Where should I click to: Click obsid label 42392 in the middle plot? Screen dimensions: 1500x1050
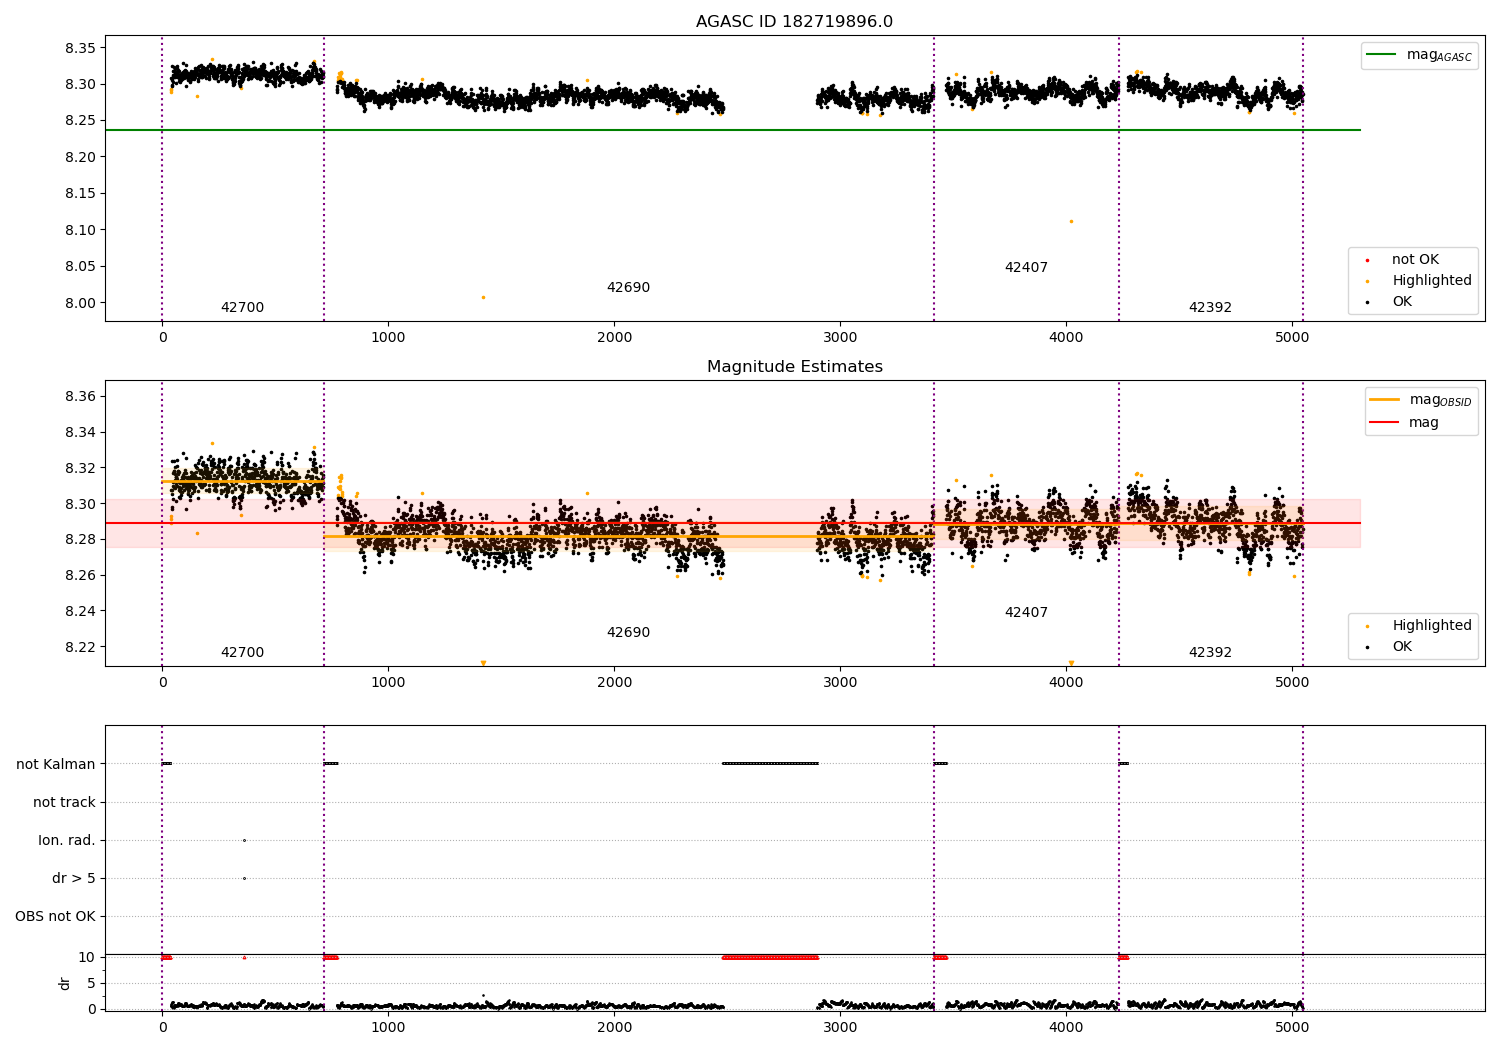[x=1210, y=653]
